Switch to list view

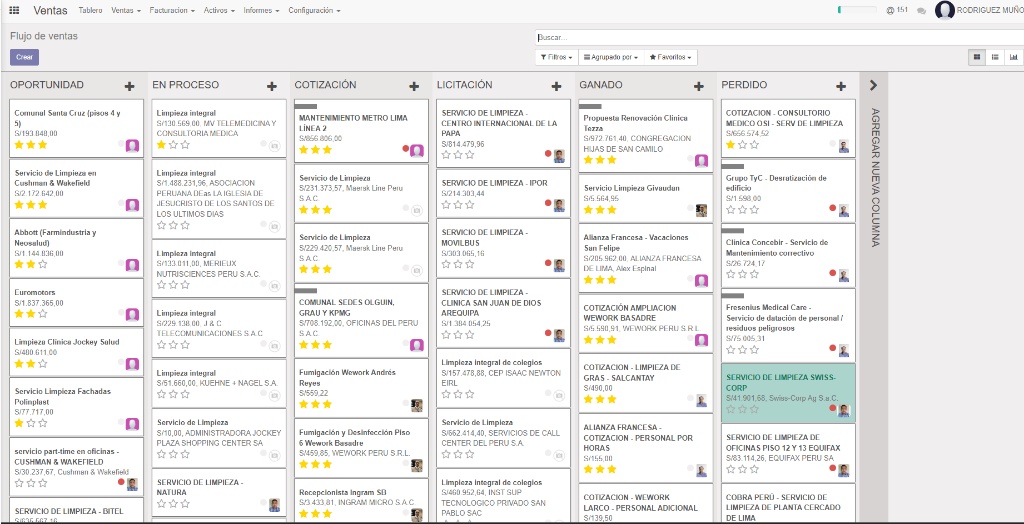tap(995, 57)
